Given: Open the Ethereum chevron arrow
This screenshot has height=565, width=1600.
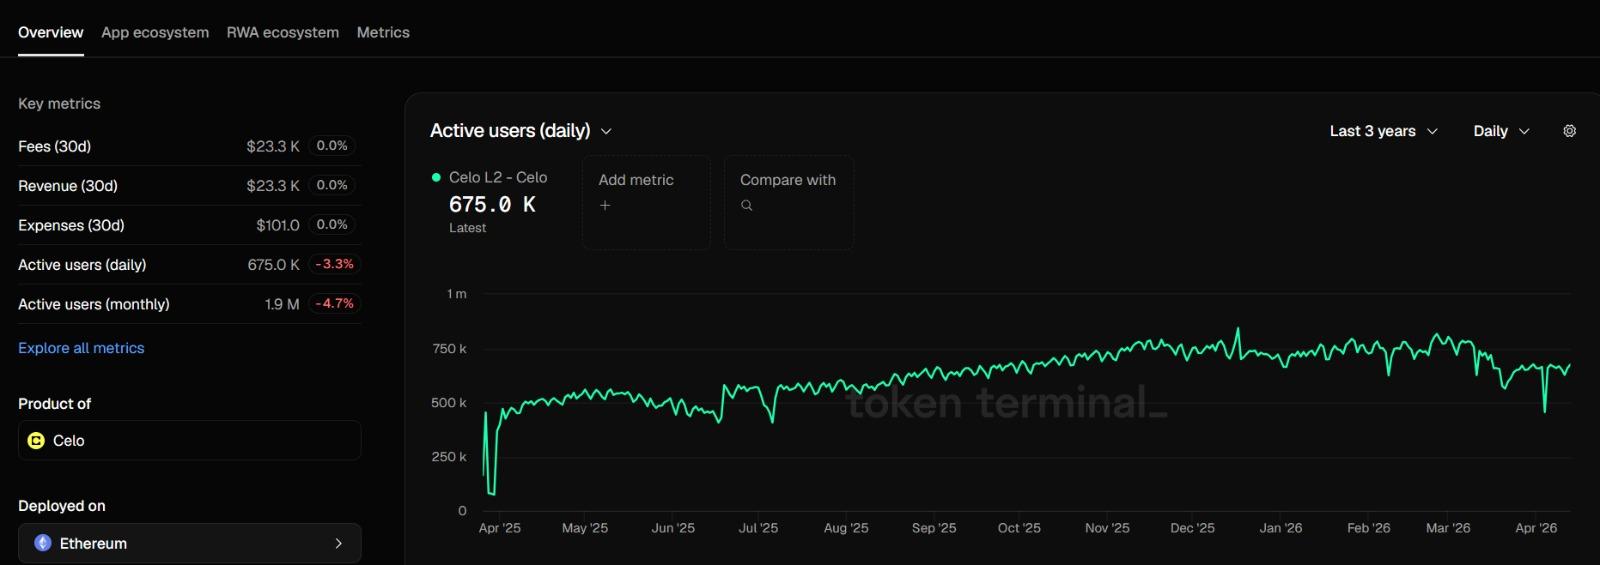Looking at the screenshot, I should tap(338, 543).
